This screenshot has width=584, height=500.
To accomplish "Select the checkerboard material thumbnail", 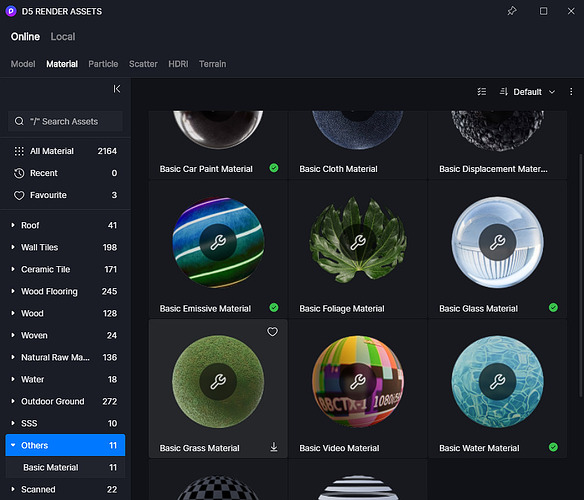I will click(x=218, y=487).
